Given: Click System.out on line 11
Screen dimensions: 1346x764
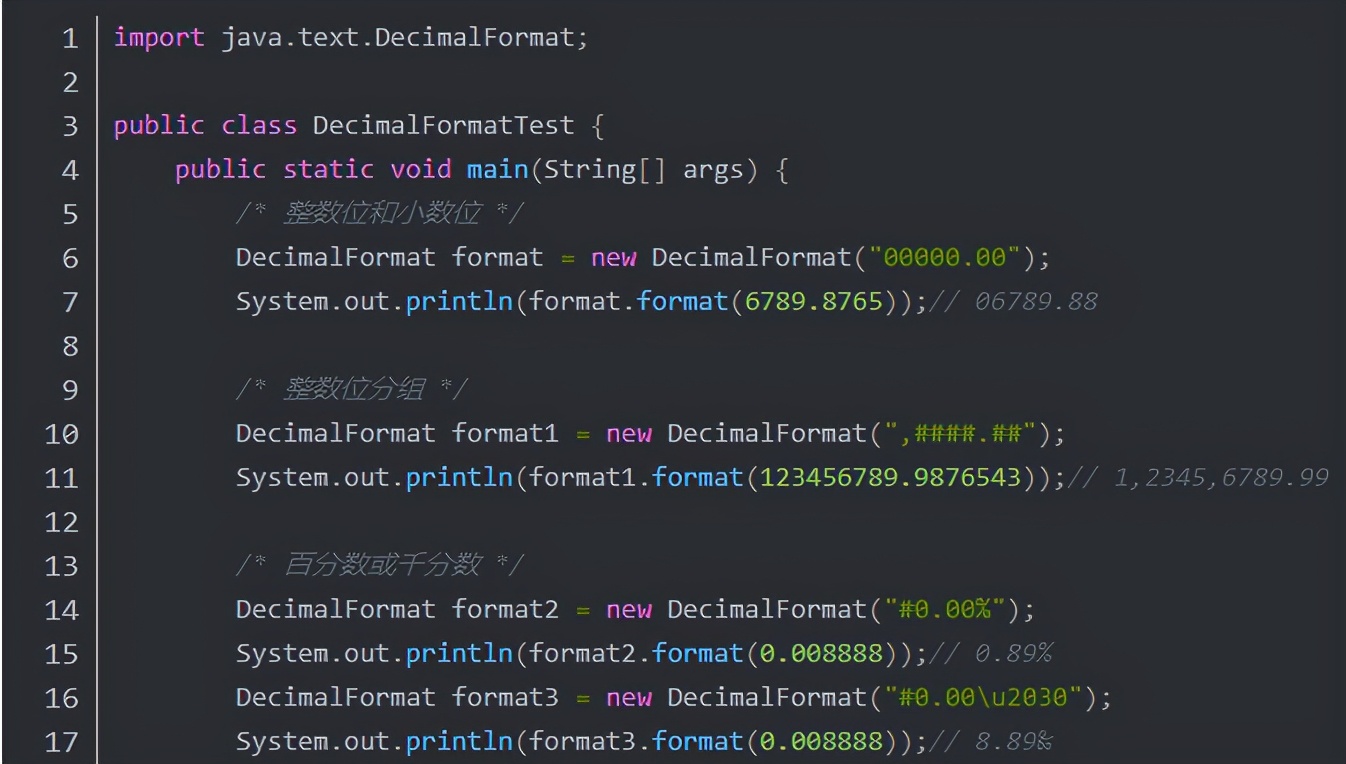Looking at the screenshot, I should (x=313, y=478).
